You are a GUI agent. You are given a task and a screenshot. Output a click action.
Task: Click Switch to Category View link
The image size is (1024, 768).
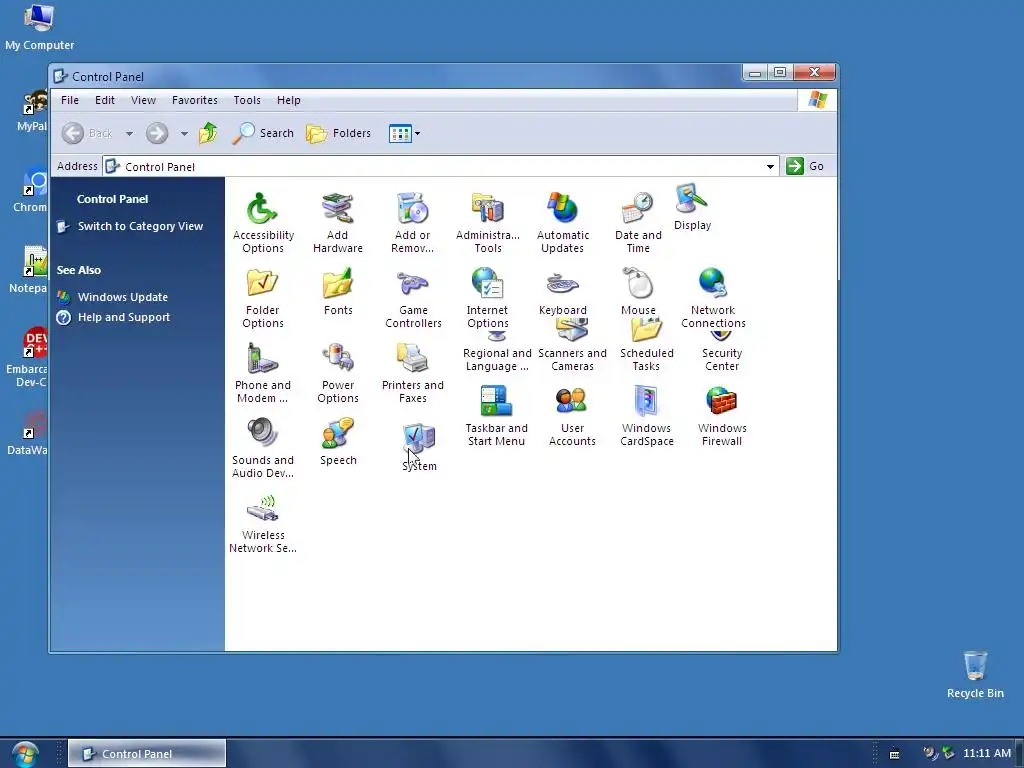(140, 226)
